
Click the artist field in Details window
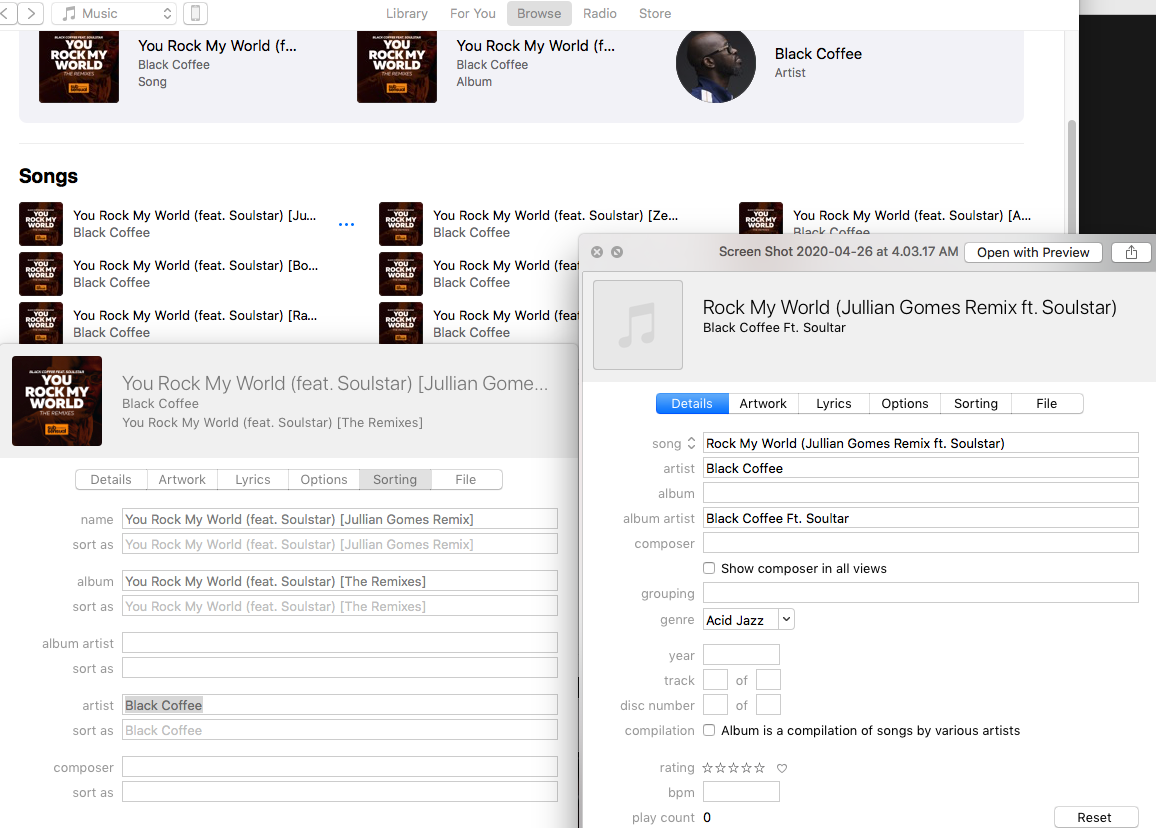pyautogui.click(x=921, y=468)
